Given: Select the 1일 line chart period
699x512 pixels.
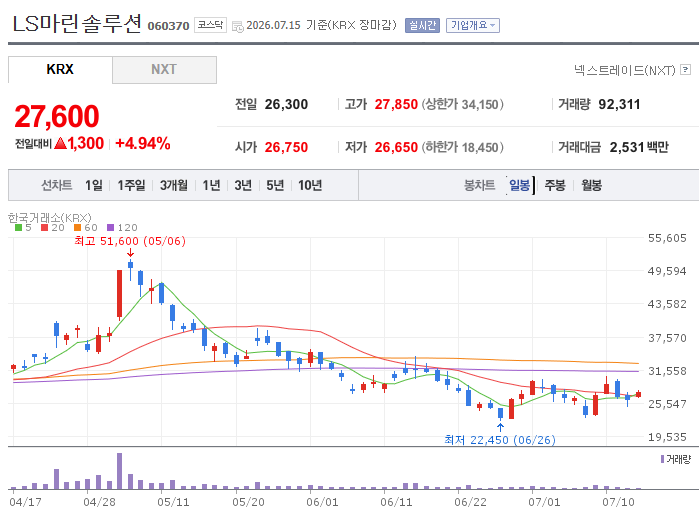Looking at the screenshot, I should tap(94, 185).
